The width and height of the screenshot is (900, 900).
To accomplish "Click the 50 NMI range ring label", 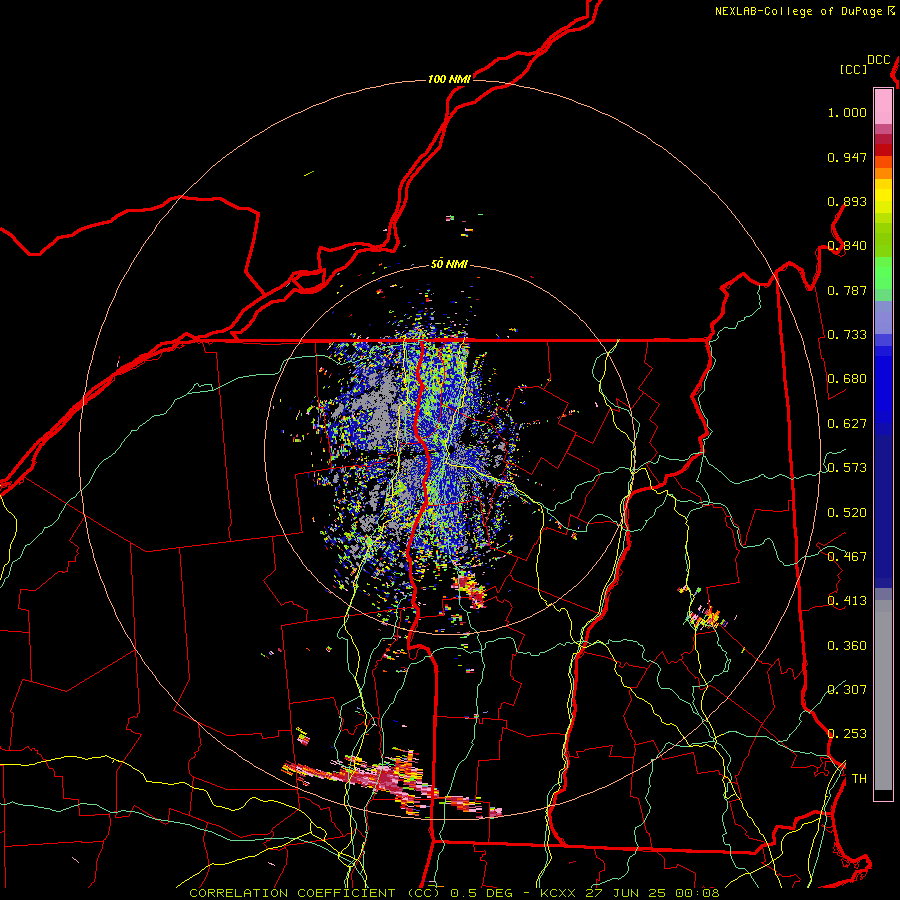I will tap(449, 264).
